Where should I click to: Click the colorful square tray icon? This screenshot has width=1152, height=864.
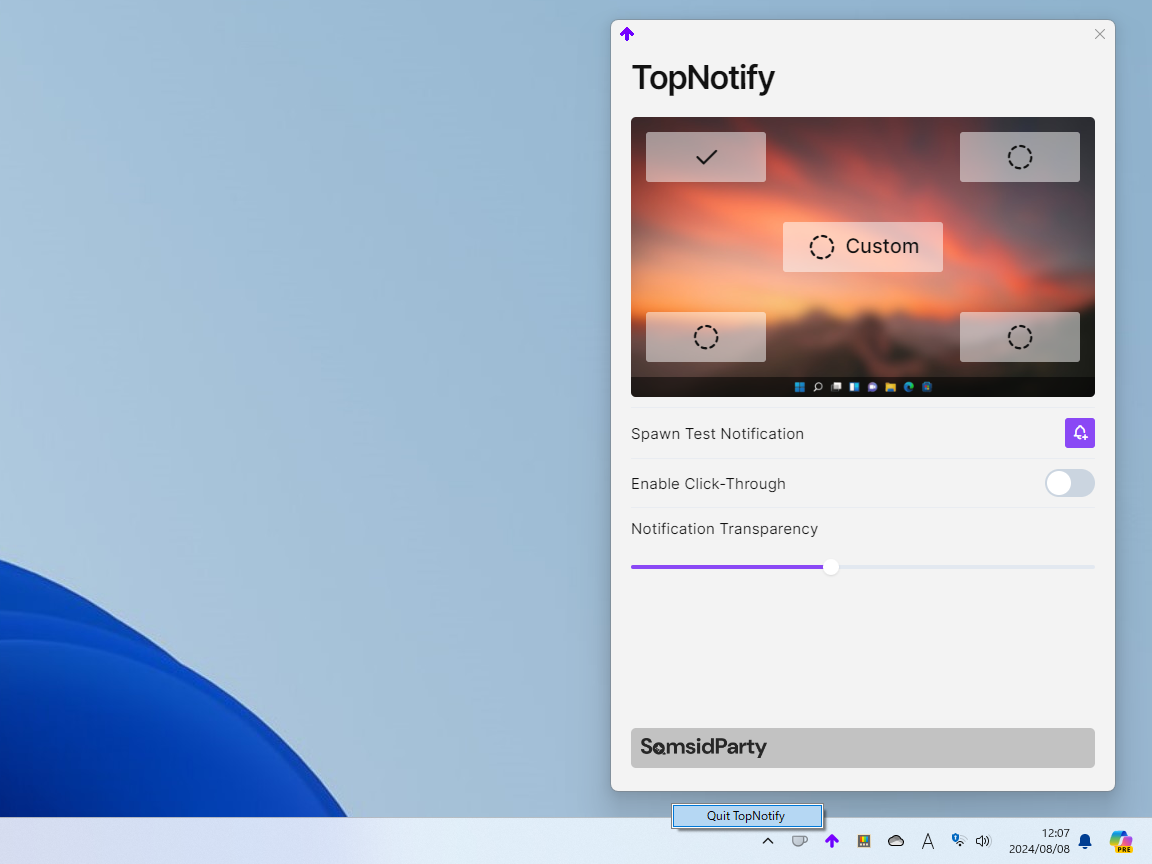tap(864, 840)
